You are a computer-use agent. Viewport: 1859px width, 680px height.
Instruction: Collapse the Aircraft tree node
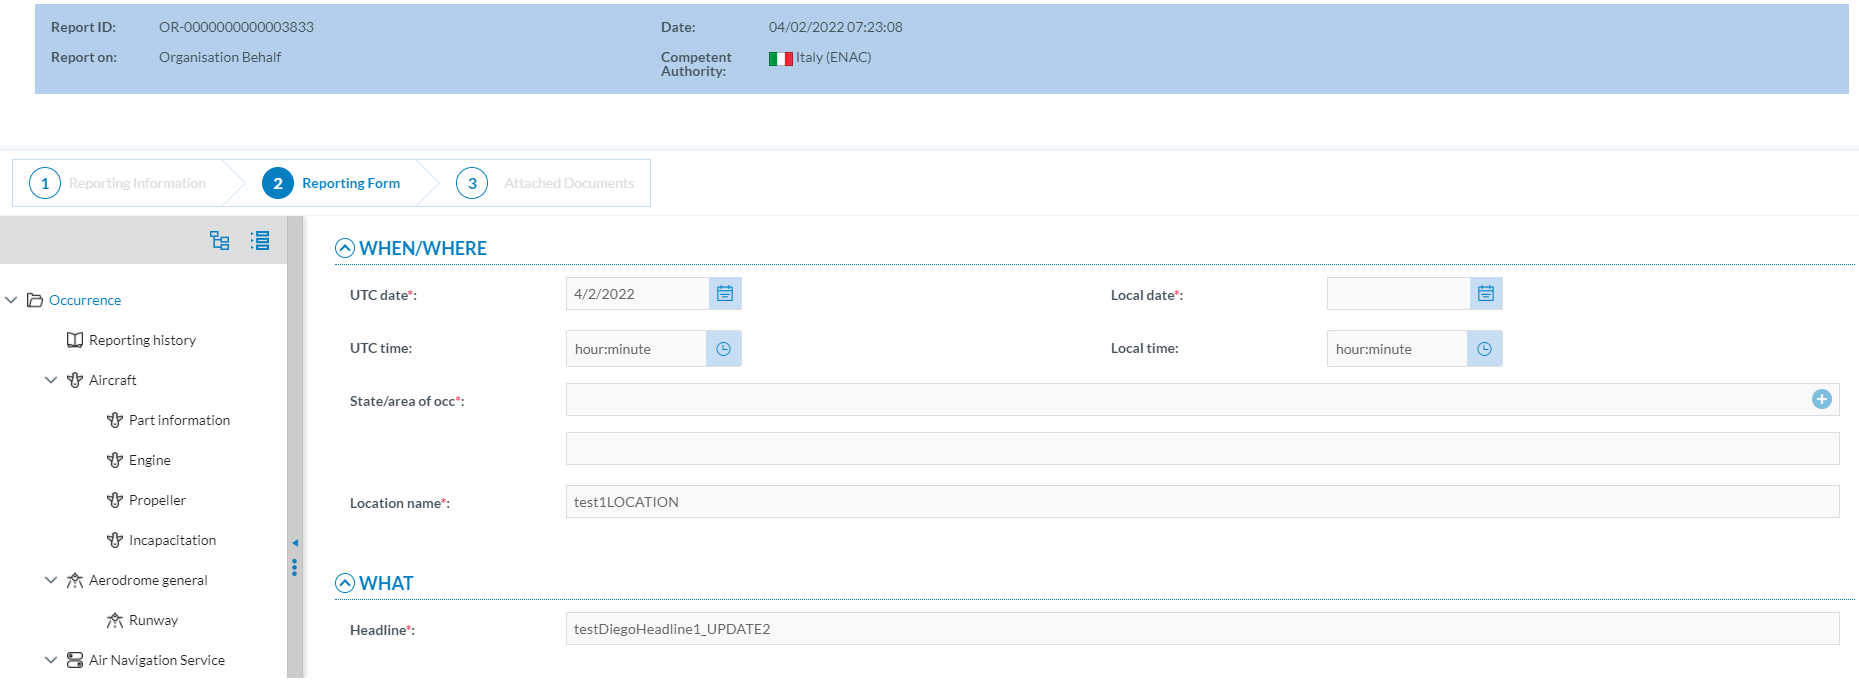pos(51,380)
